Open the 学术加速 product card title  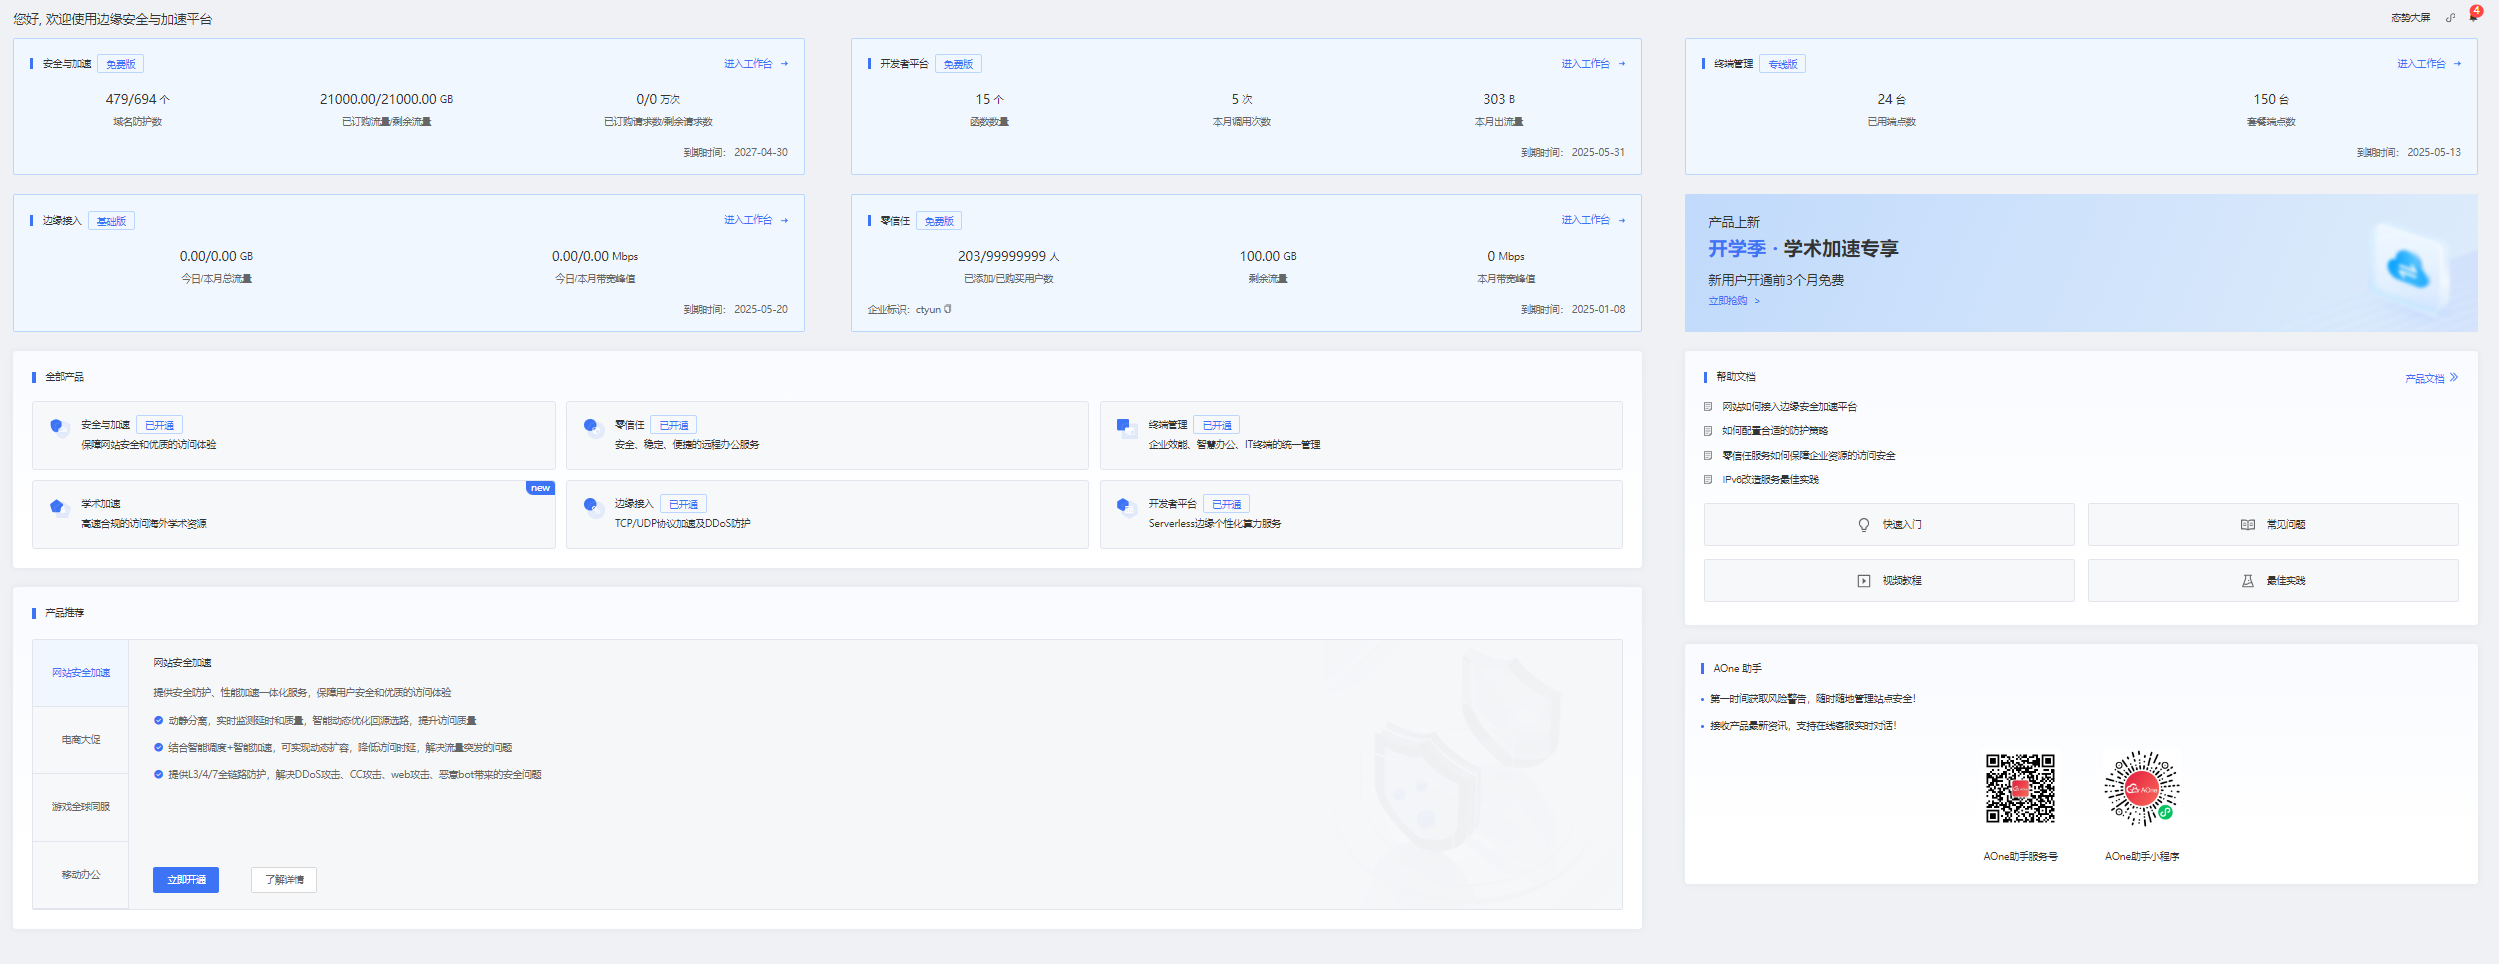(x=100, y=504)
